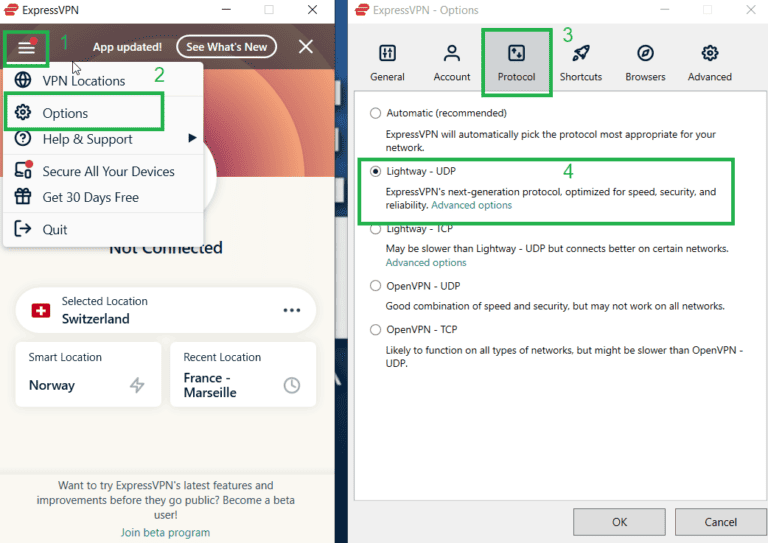This screenshot has width=768, height=543.
Task: Select OpenVPN - UDP protocol
Action: click(x=375, y=285)
